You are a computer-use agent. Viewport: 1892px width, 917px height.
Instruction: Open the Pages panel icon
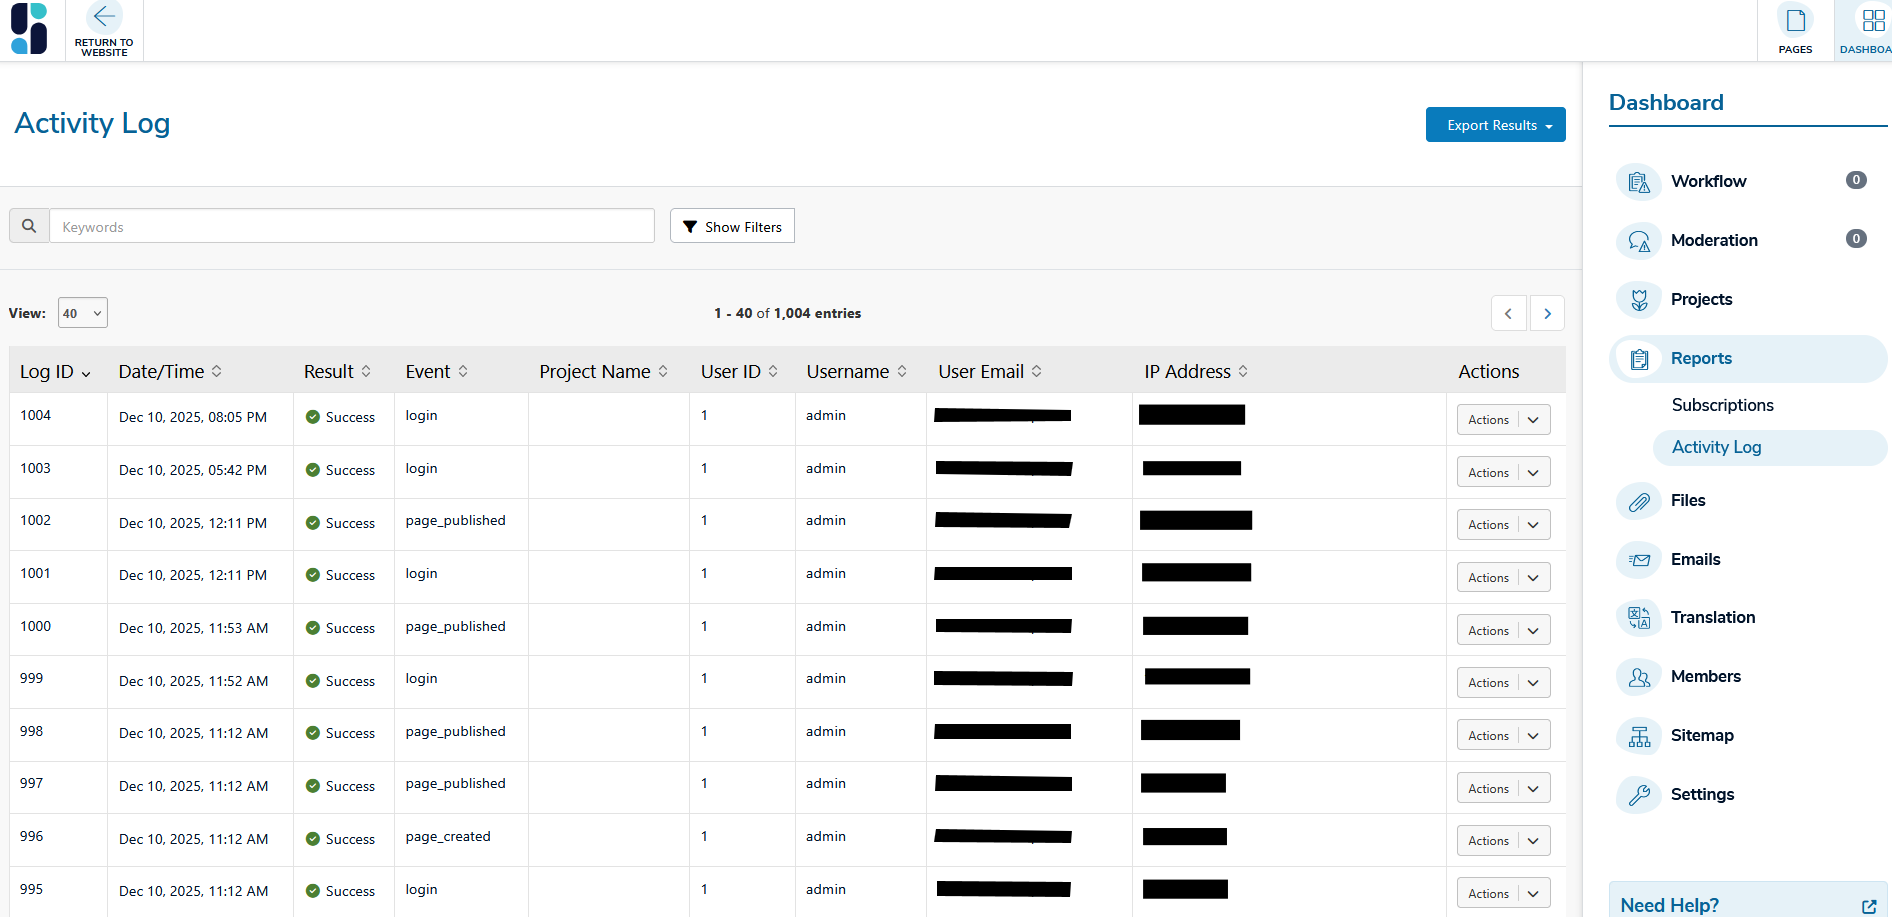click(x=1795, y=21)
